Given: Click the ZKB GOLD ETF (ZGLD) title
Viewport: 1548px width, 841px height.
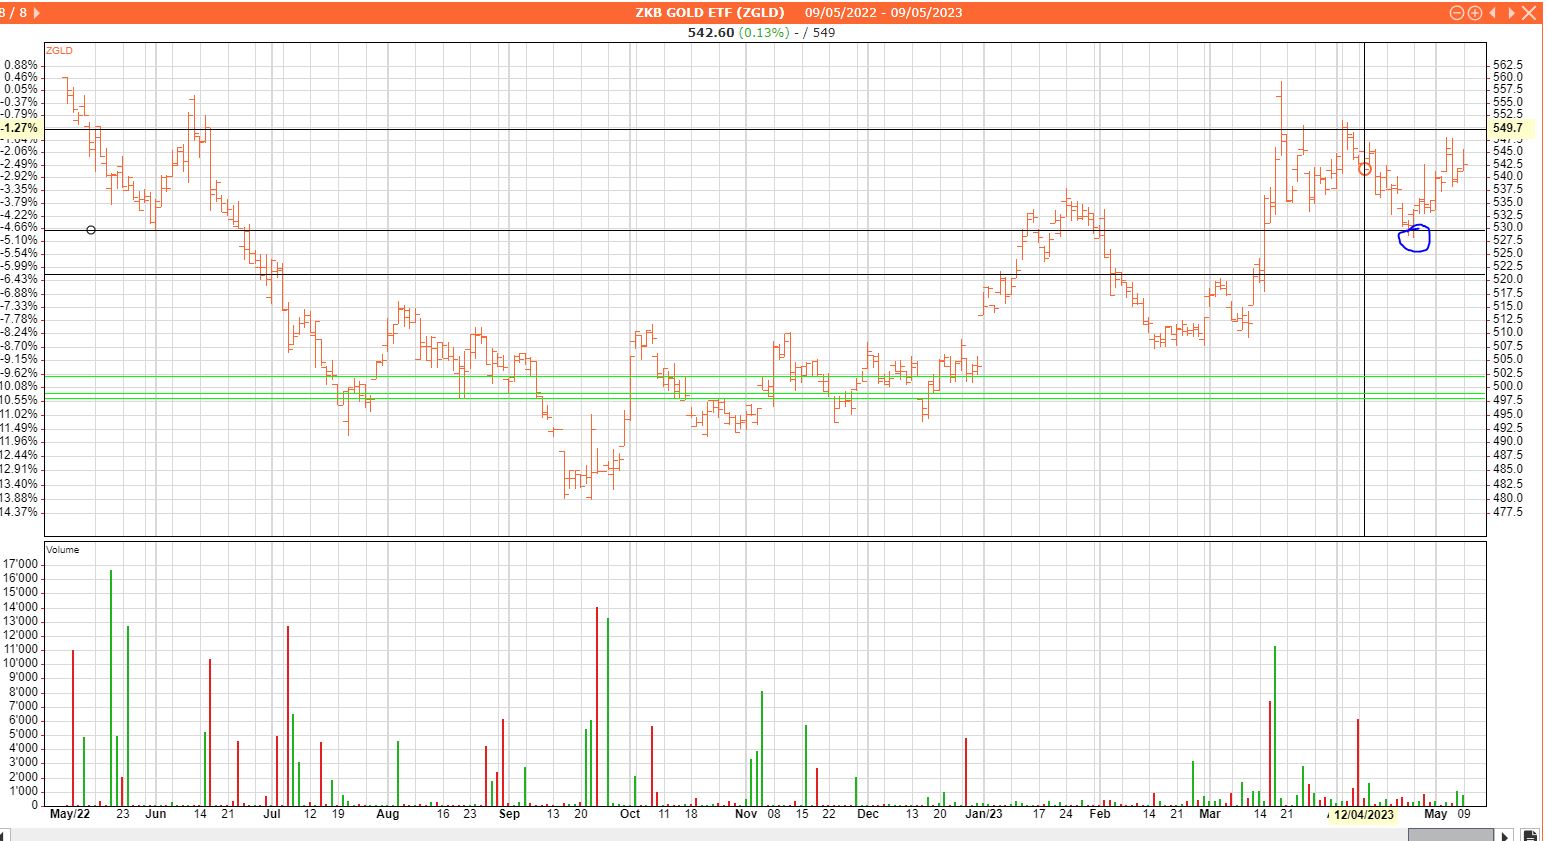Looking at the screenshot, I should pos(710,13).
